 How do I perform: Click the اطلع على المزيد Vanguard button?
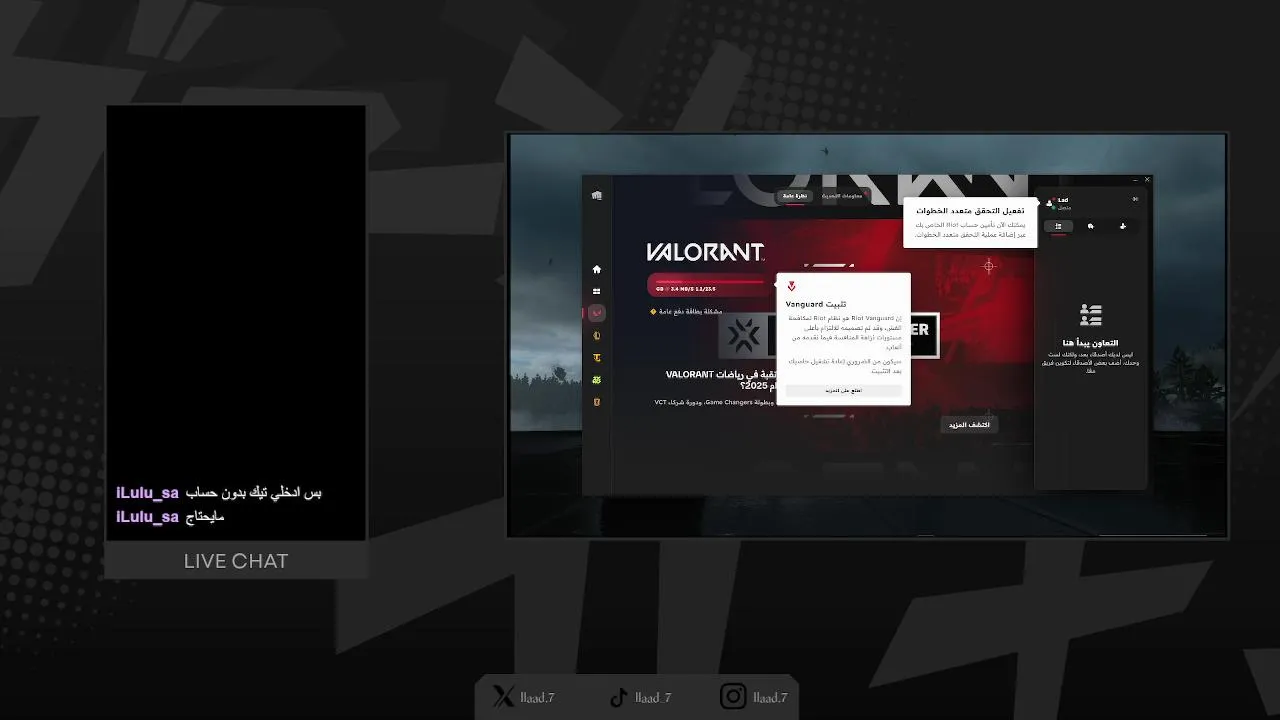[843, 391]
